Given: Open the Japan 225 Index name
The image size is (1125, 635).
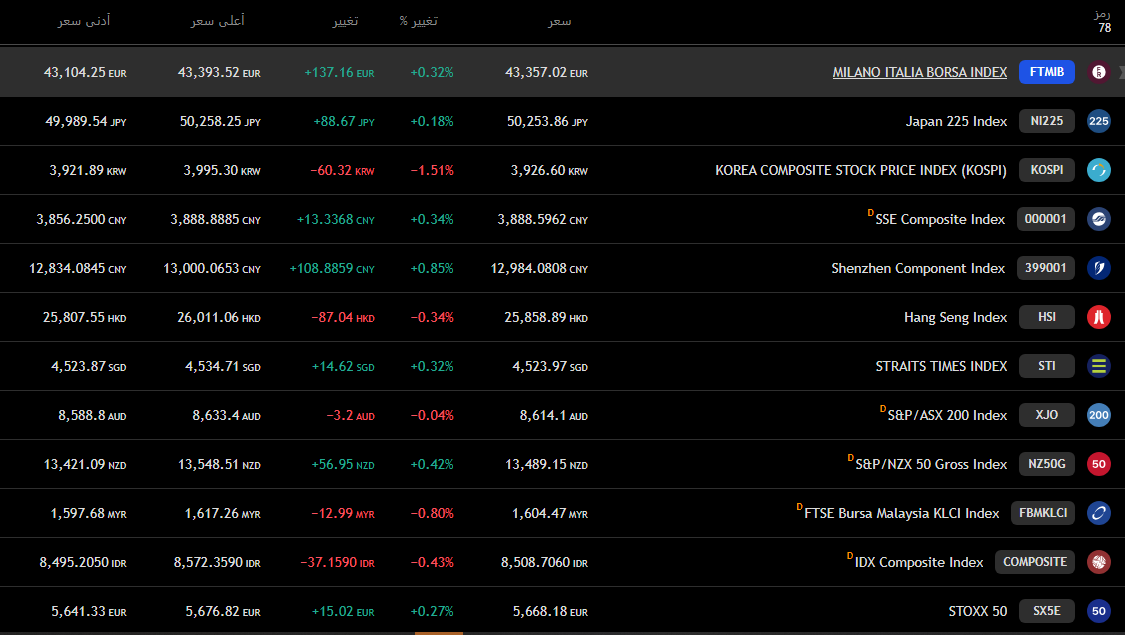Looking at the screenshot, I should click(x=956, y=121).
